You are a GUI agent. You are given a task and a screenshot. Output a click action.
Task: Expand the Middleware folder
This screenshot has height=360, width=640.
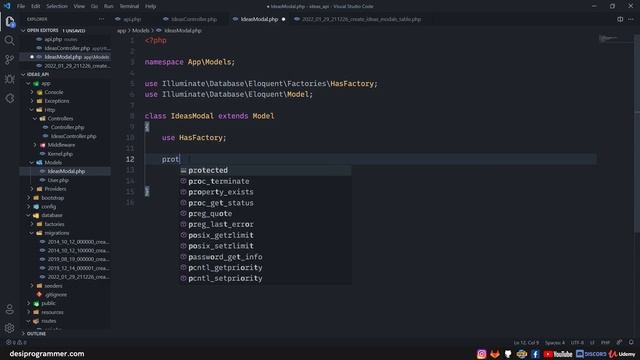click(35, 145)
